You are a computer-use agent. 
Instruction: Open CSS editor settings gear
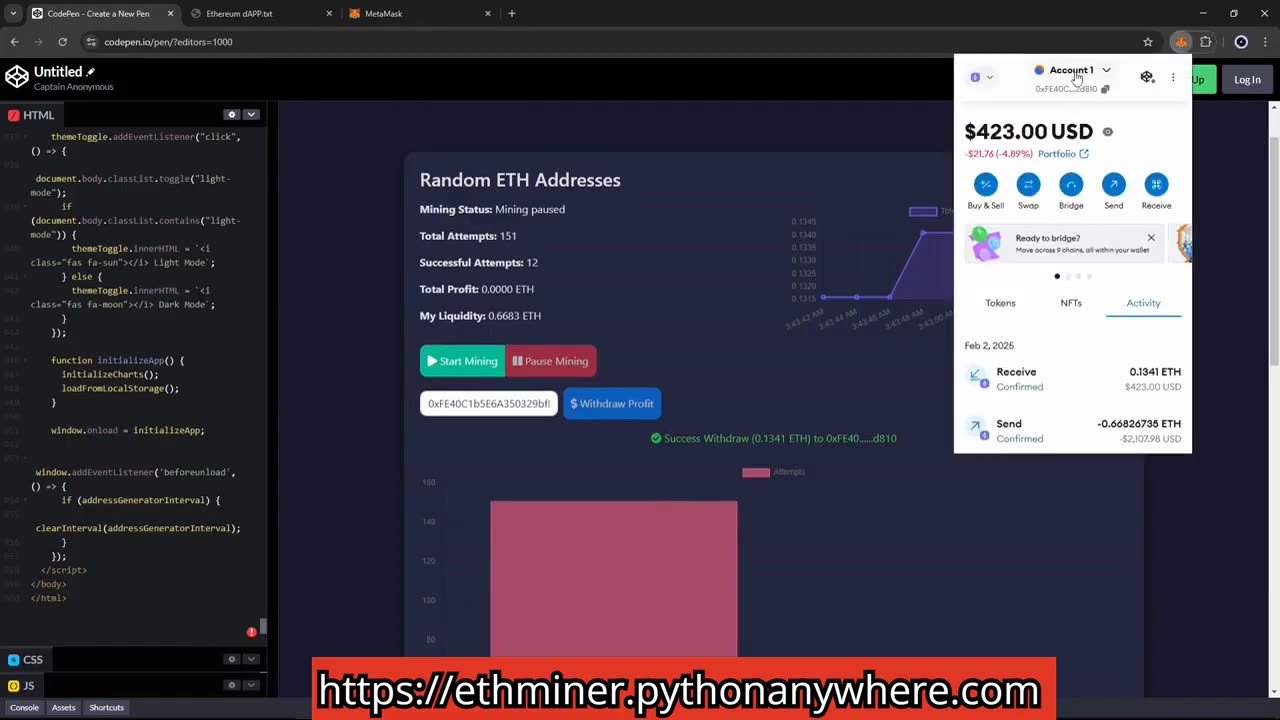[231, 659]
